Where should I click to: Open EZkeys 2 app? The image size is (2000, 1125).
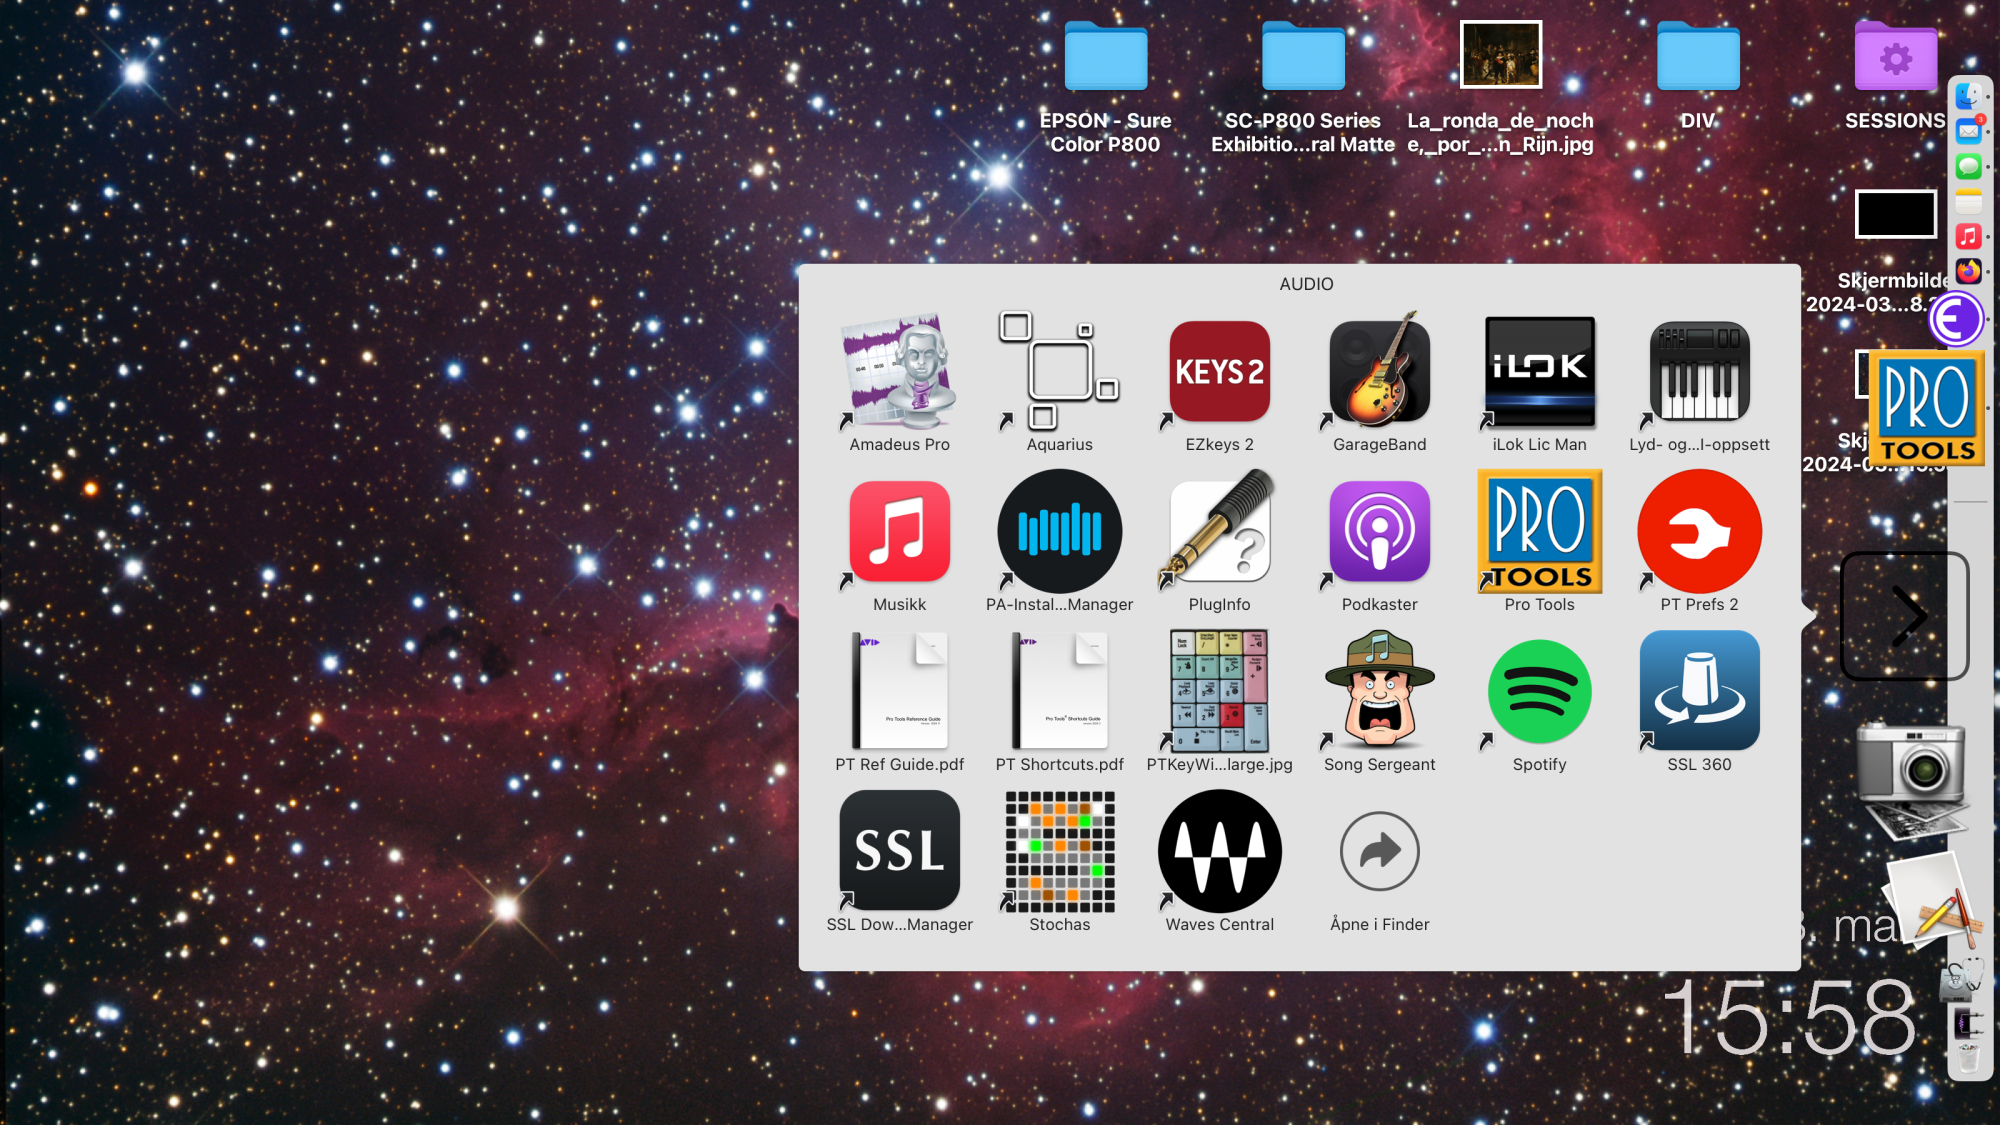(1219, 371)
